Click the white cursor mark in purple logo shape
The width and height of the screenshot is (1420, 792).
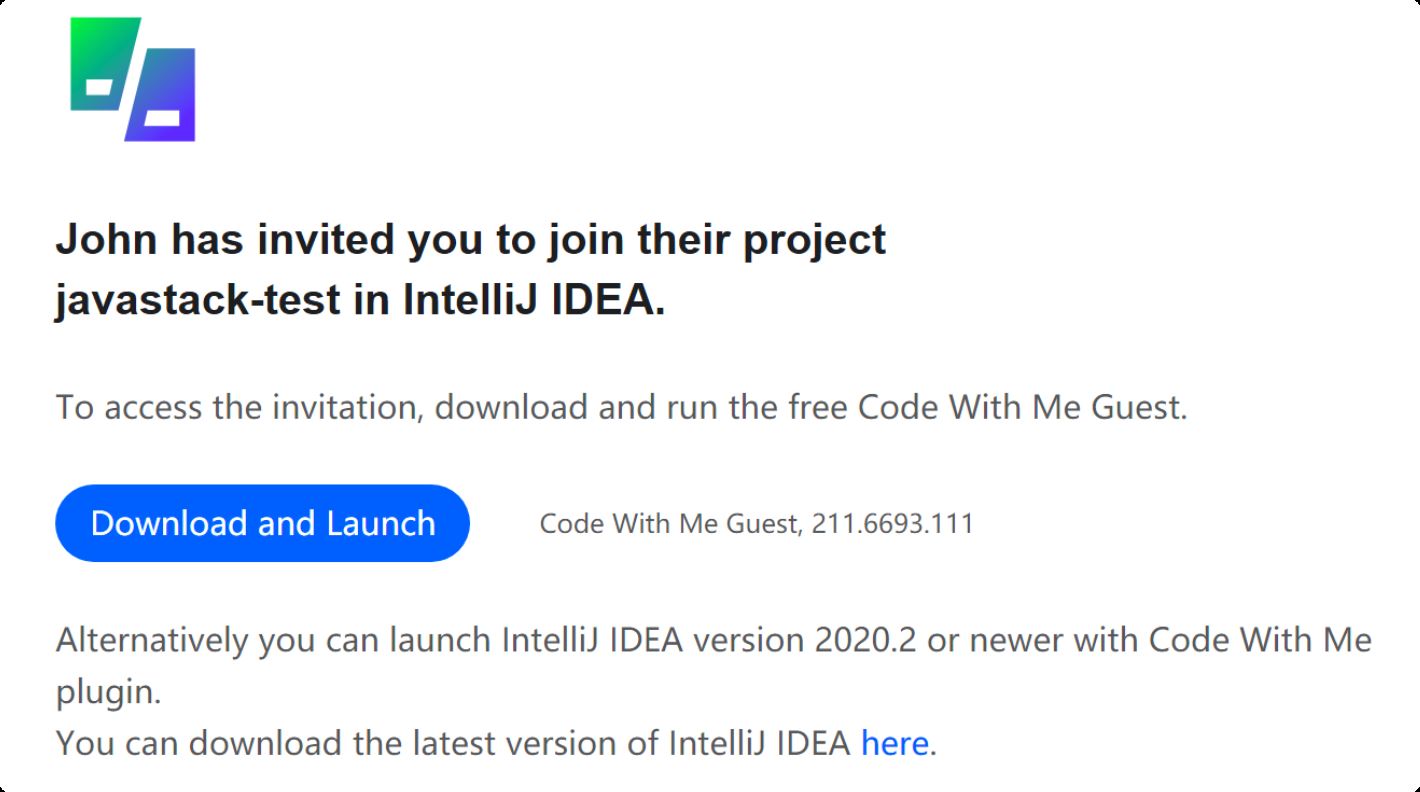162,118
